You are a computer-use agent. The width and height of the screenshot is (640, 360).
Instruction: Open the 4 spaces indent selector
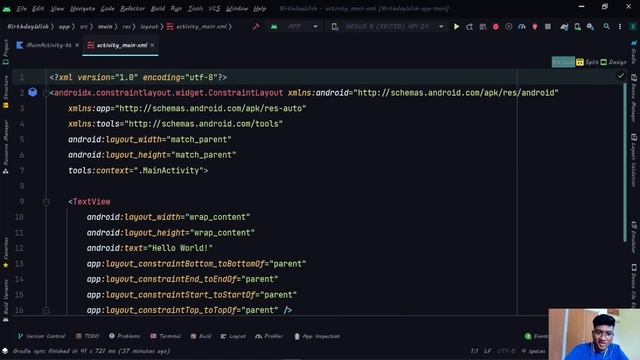click(533, 351)
